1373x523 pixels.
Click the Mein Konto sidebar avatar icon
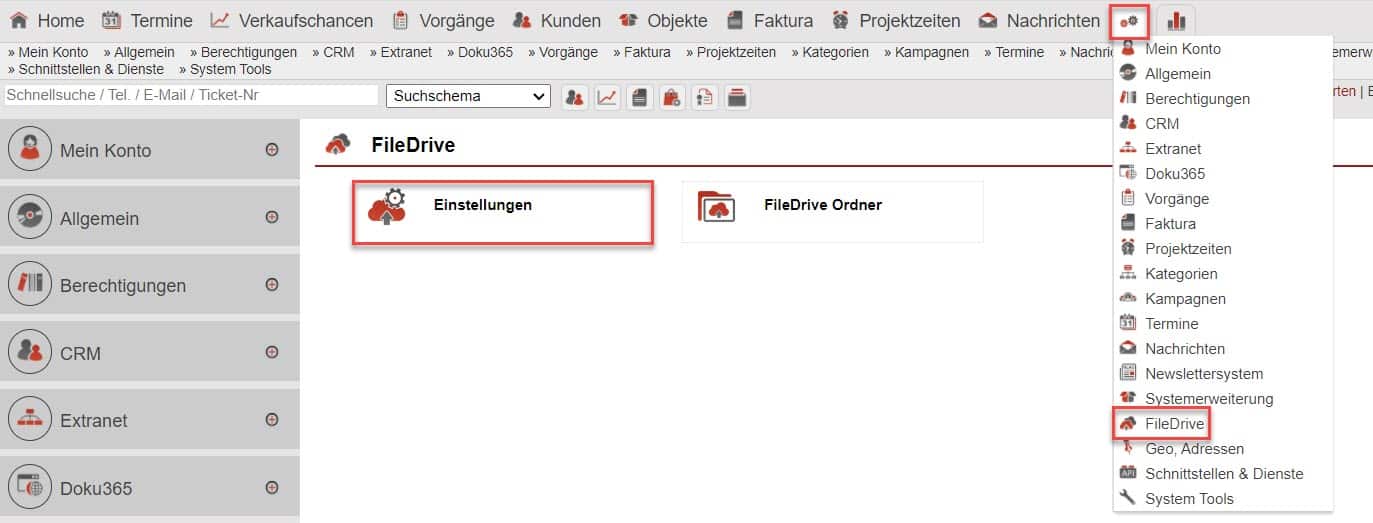[x=29, y=150]
